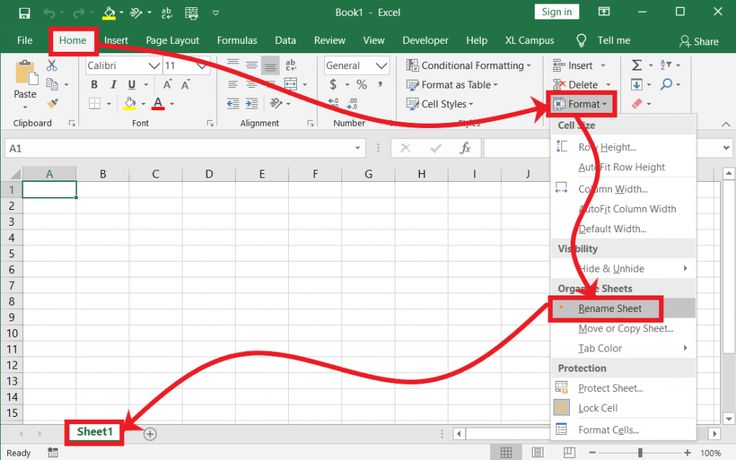Apply red font color A

click(x=158, y=103)
